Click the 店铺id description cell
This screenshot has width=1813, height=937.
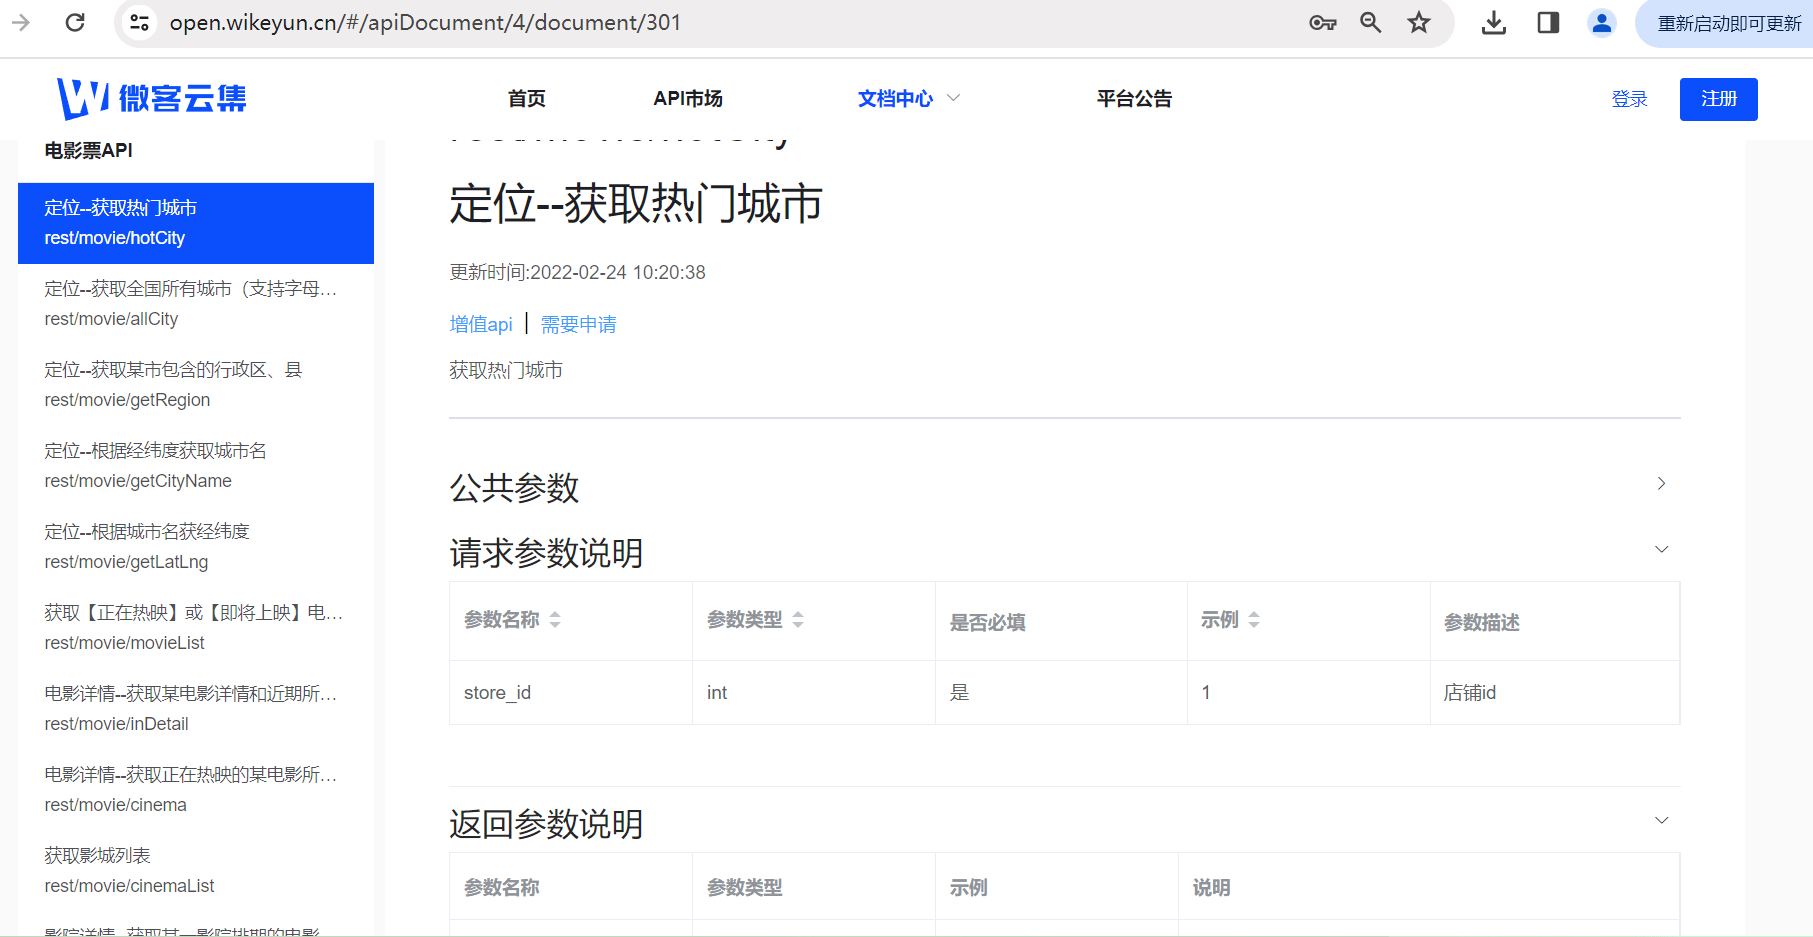click(x=1555, y=692)
